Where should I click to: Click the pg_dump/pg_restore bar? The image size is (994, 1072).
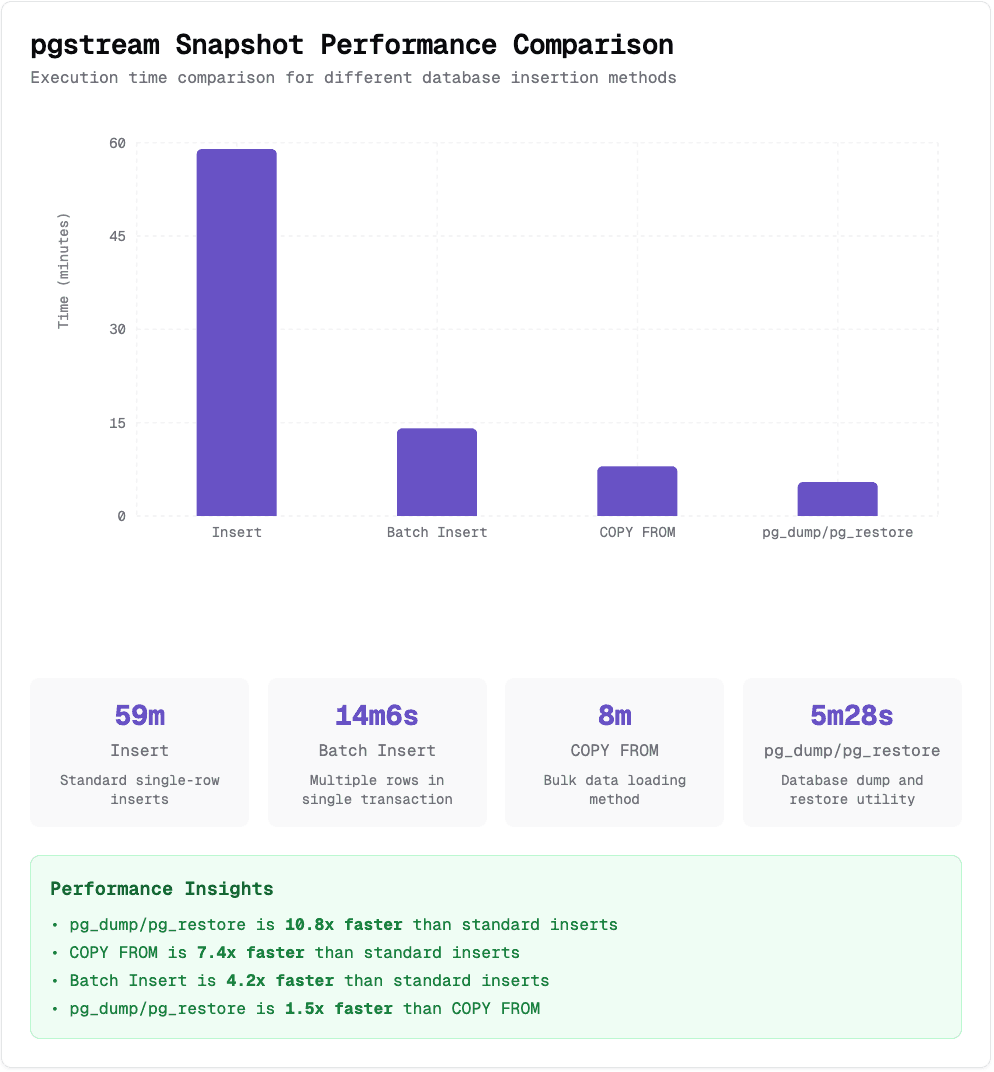[x=837, y=499]
